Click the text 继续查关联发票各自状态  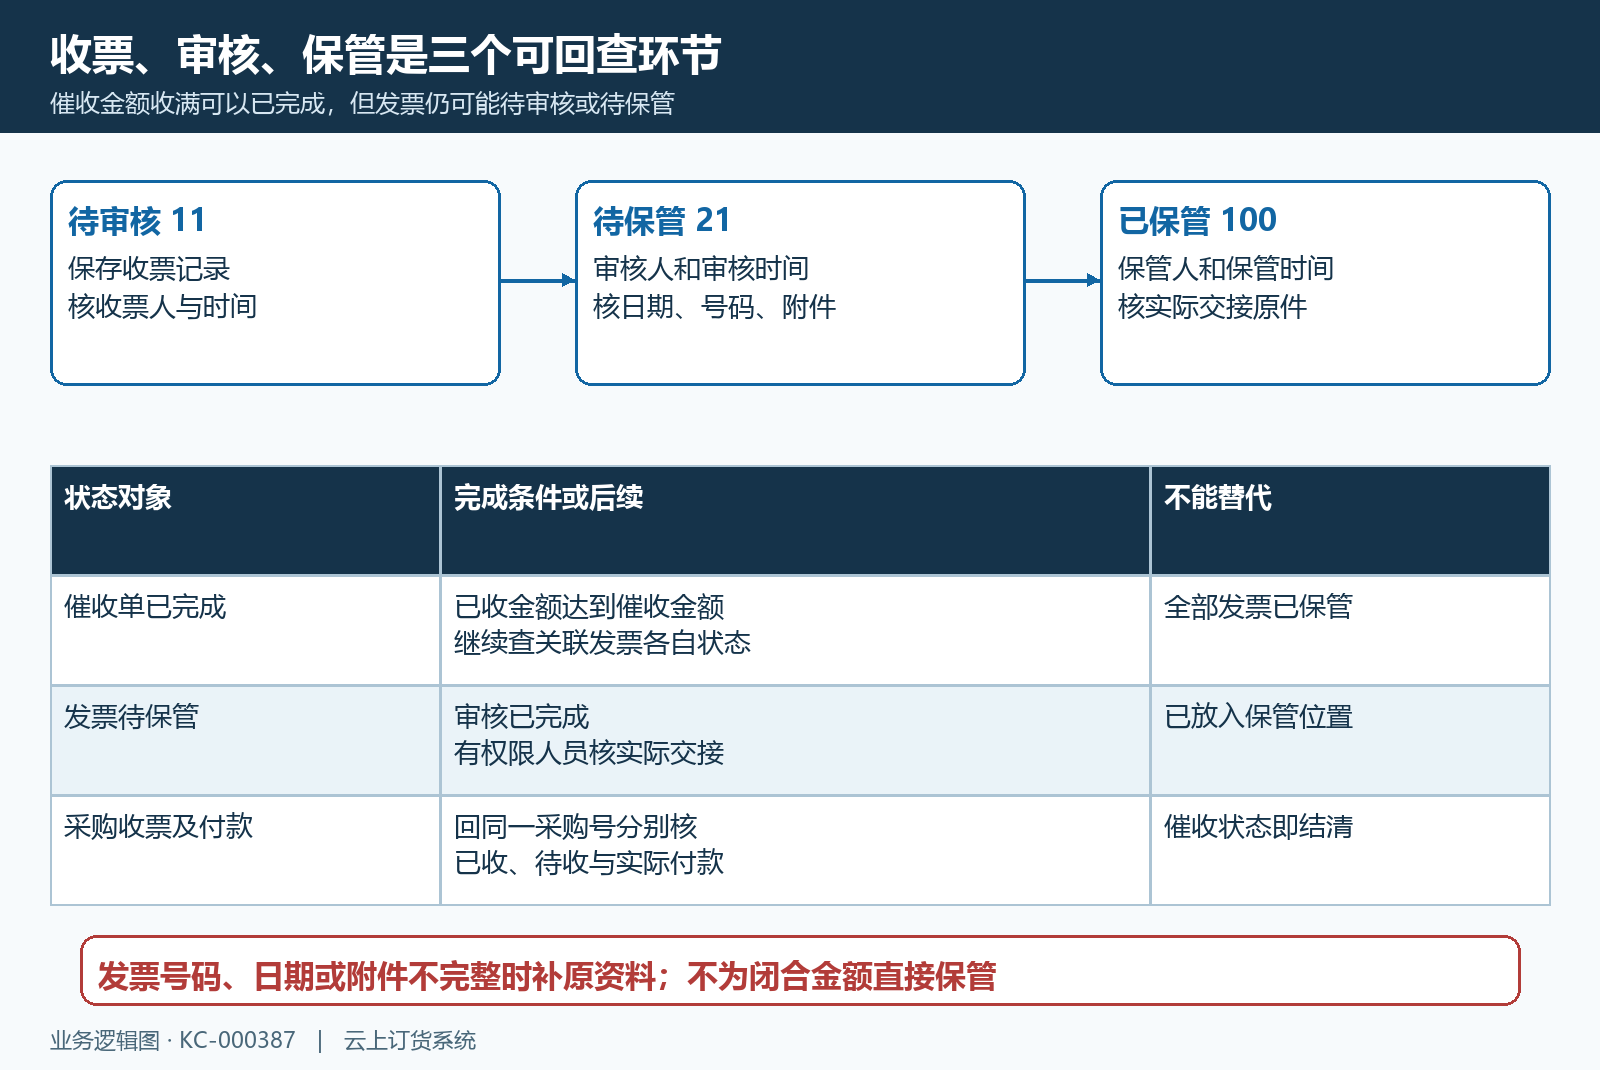602,643
